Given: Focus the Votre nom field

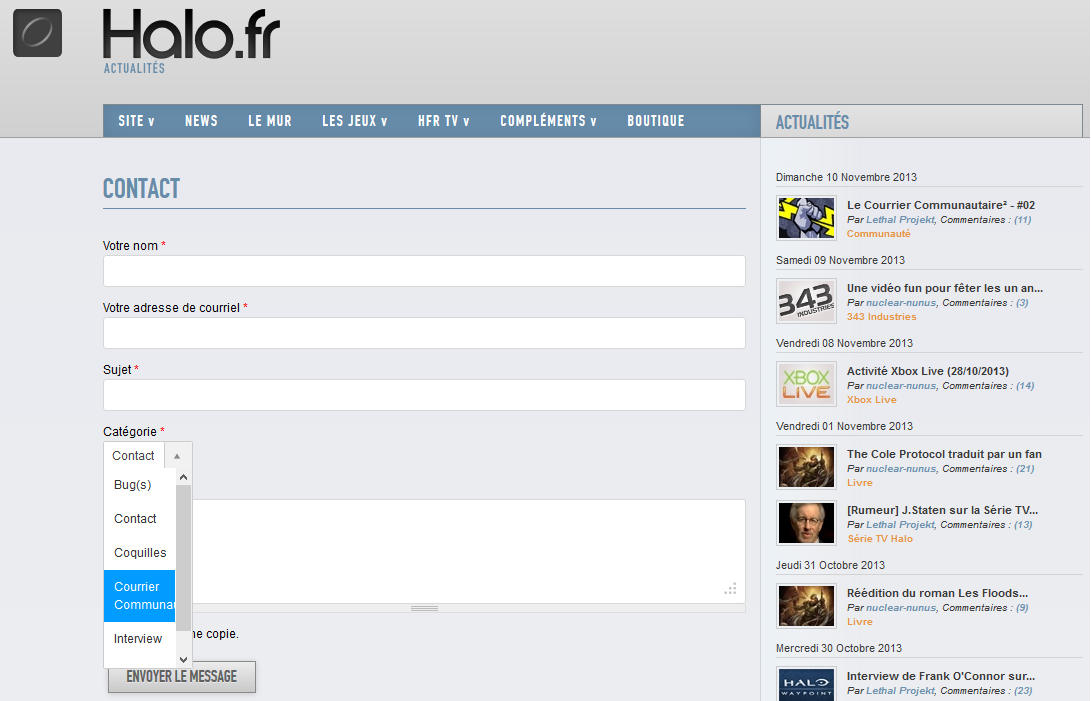Looking at the screenshot, I should pyautogui.click(x=424, y=271).
